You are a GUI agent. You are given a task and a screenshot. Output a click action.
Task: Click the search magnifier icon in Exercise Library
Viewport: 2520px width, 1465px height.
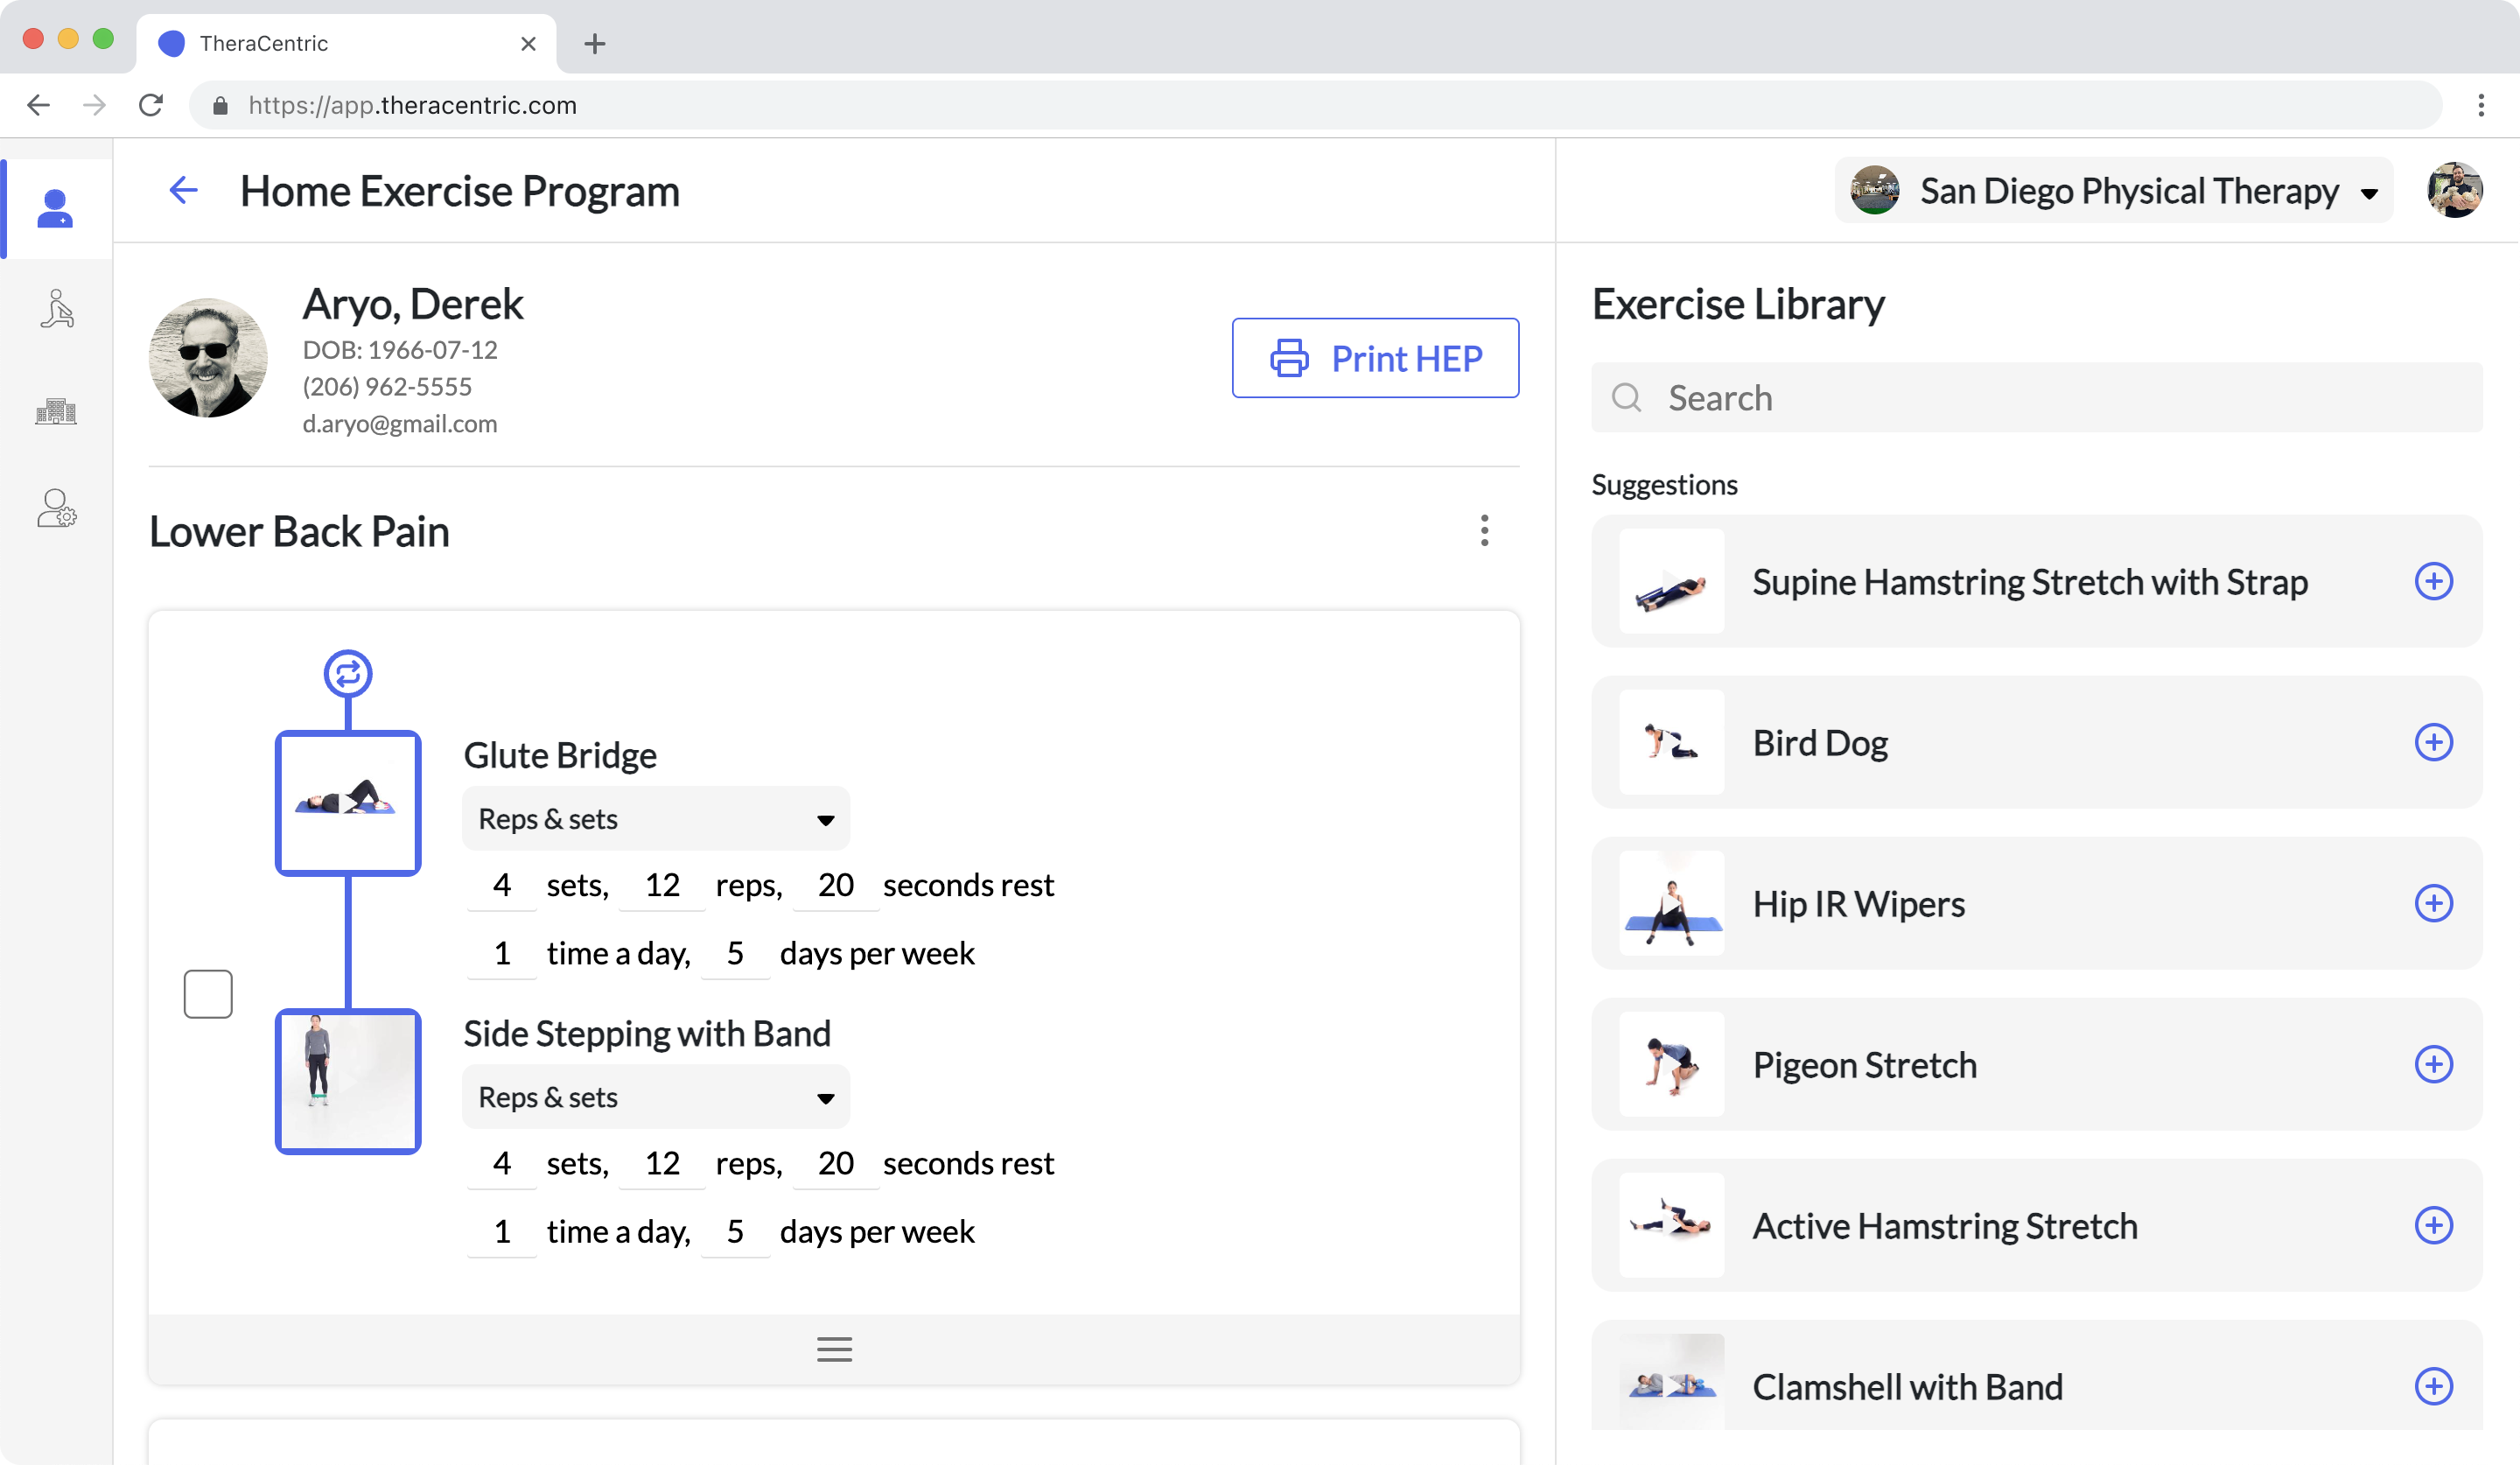pos(1627,398)
